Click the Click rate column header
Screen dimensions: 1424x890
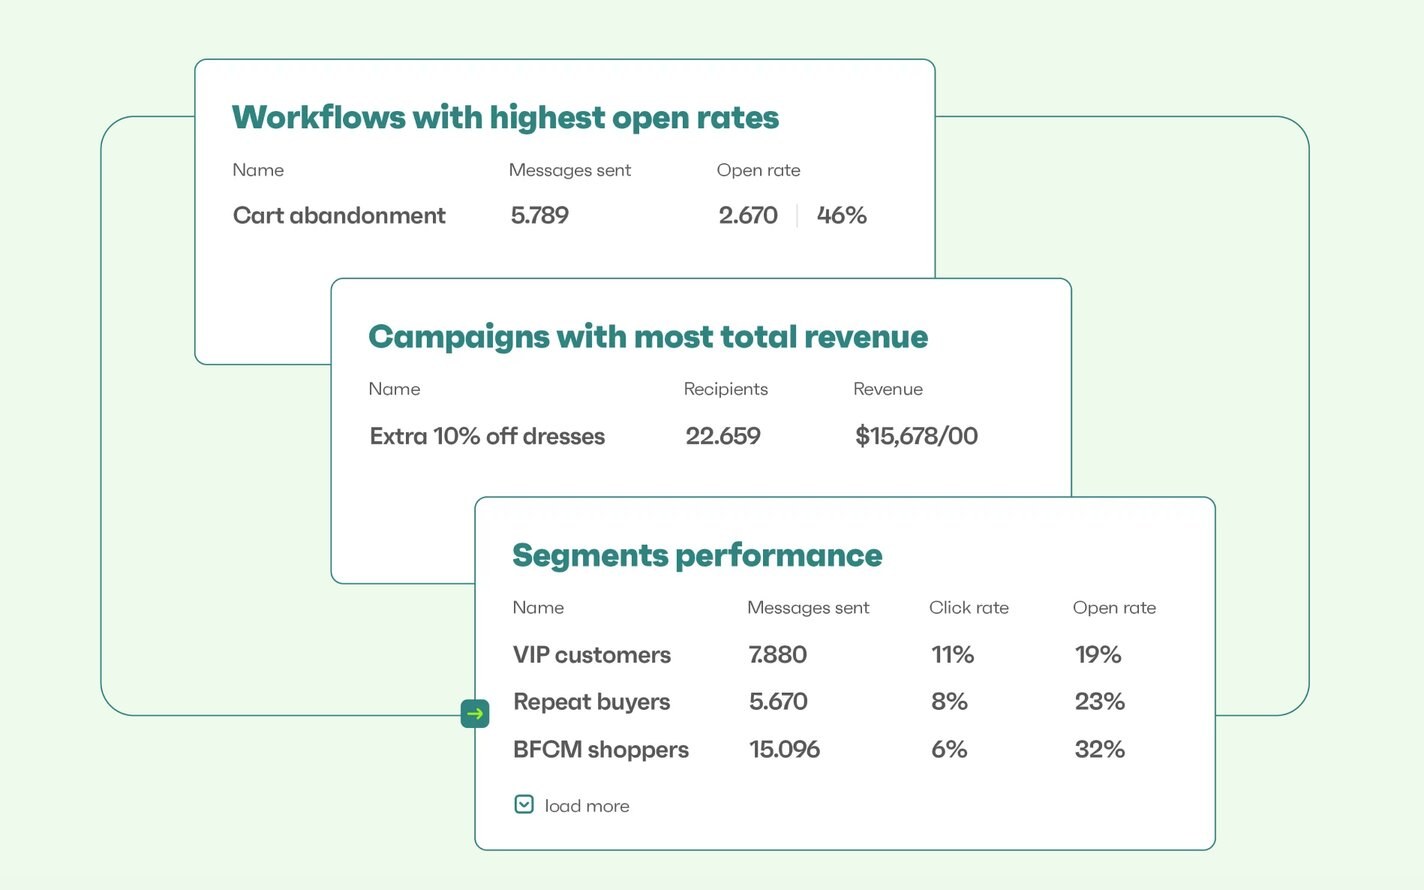[969, 608]
